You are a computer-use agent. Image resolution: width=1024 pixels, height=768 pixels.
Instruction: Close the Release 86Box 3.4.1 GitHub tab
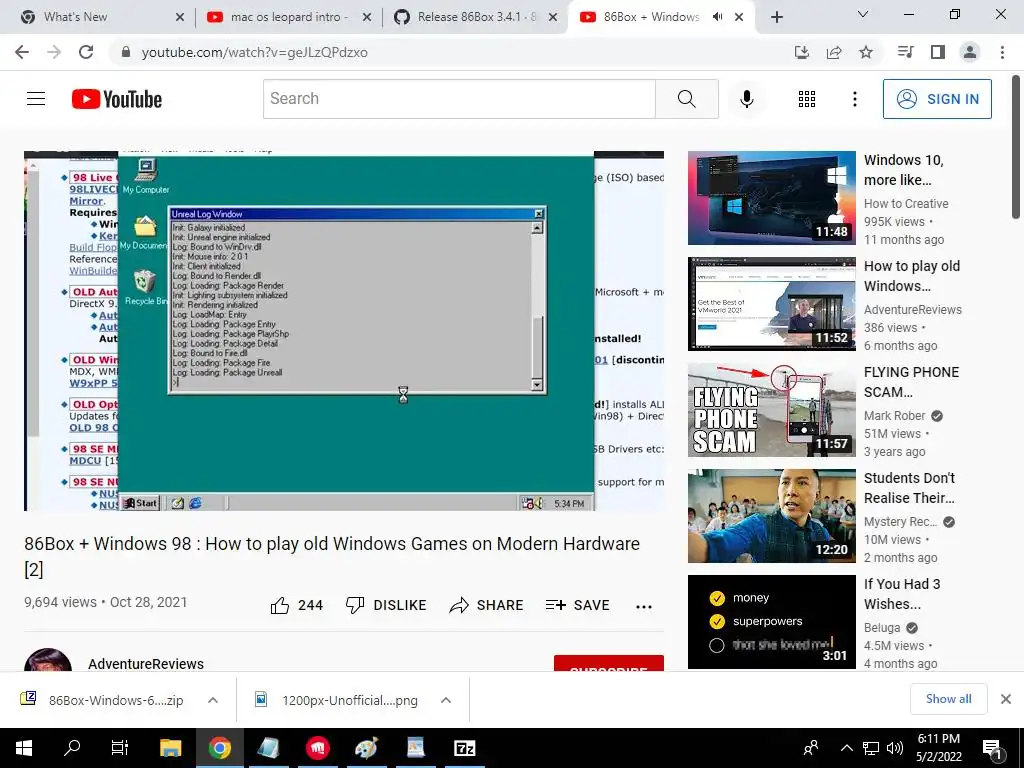point(553,17)
